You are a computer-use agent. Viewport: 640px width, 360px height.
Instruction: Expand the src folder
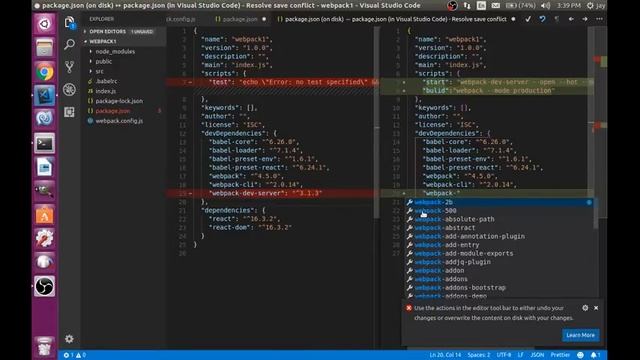pyautogui.click(x=100, y=71)
